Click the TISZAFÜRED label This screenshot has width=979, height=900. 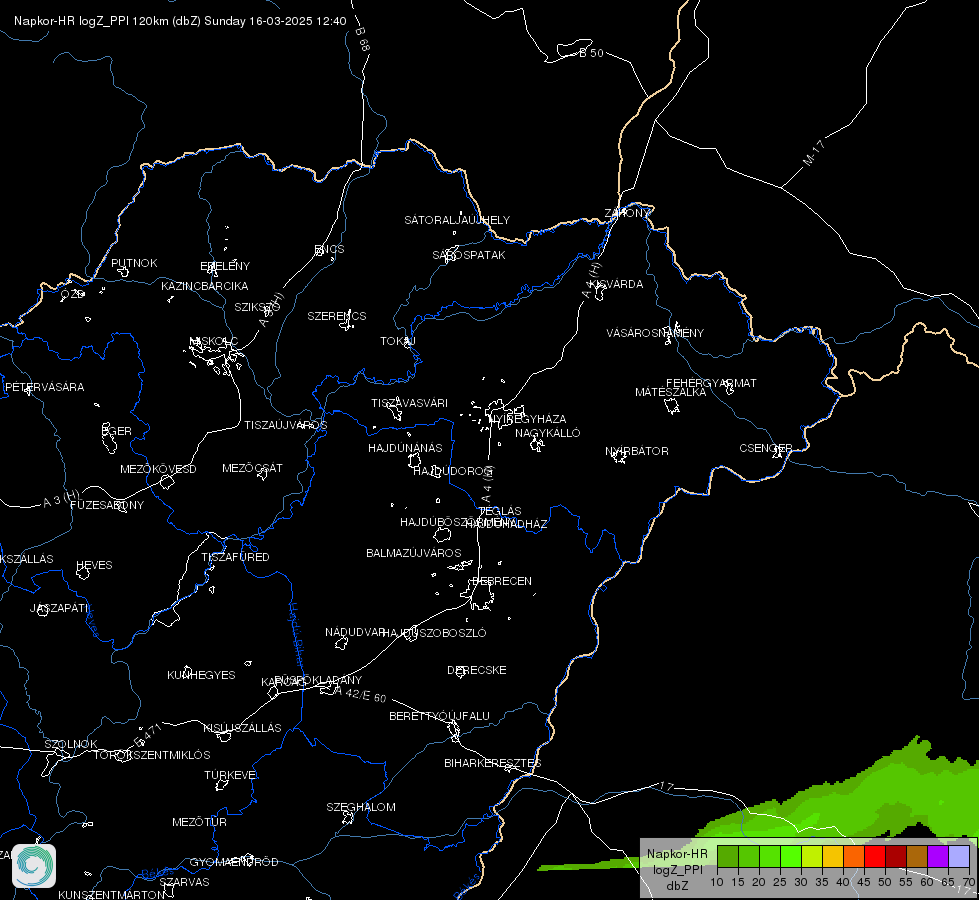coord(235,556)
